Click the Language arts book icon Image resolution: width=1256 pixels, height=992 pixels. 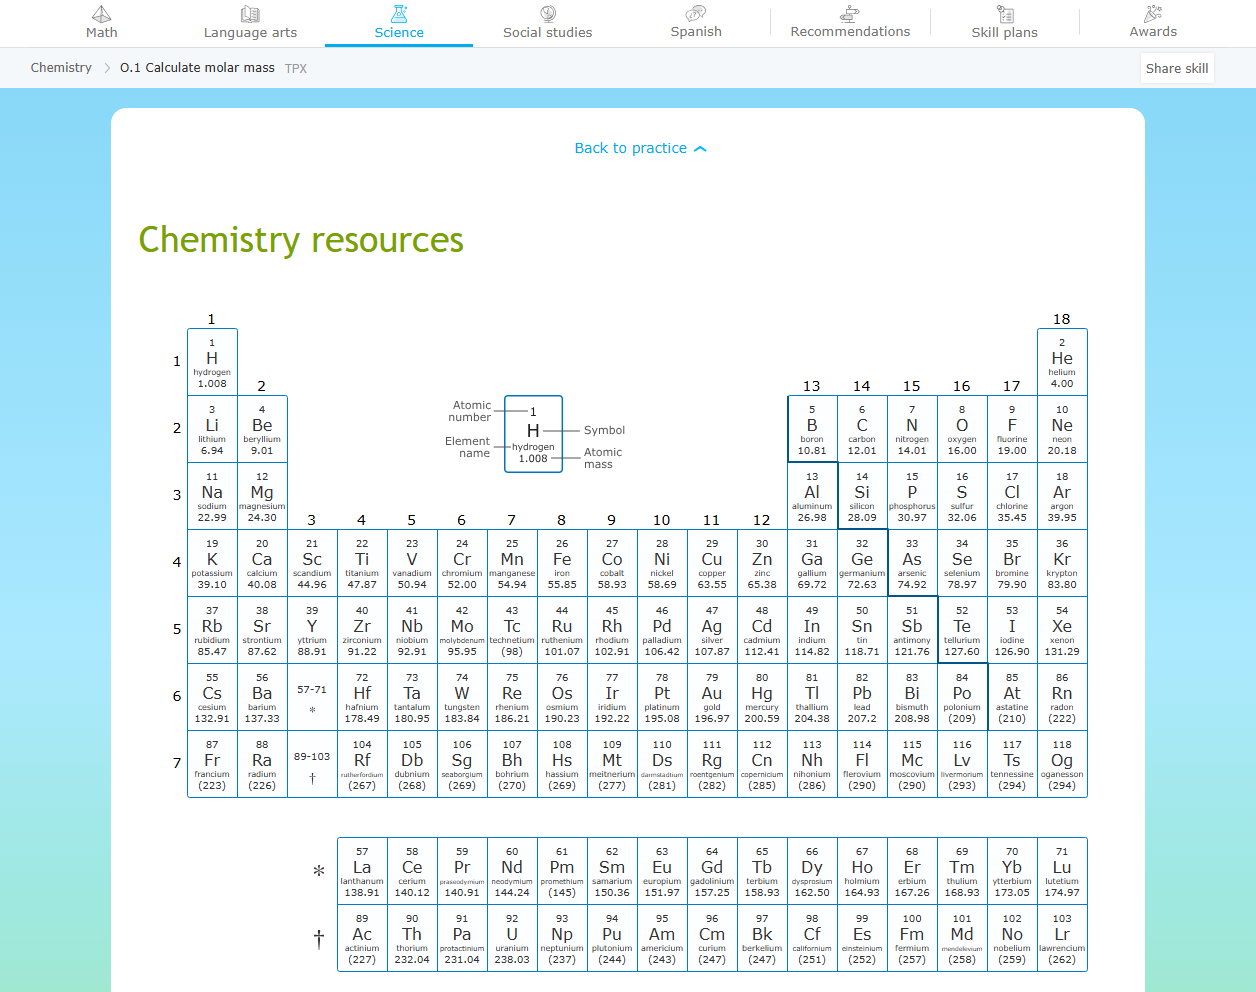coord(250,14)
